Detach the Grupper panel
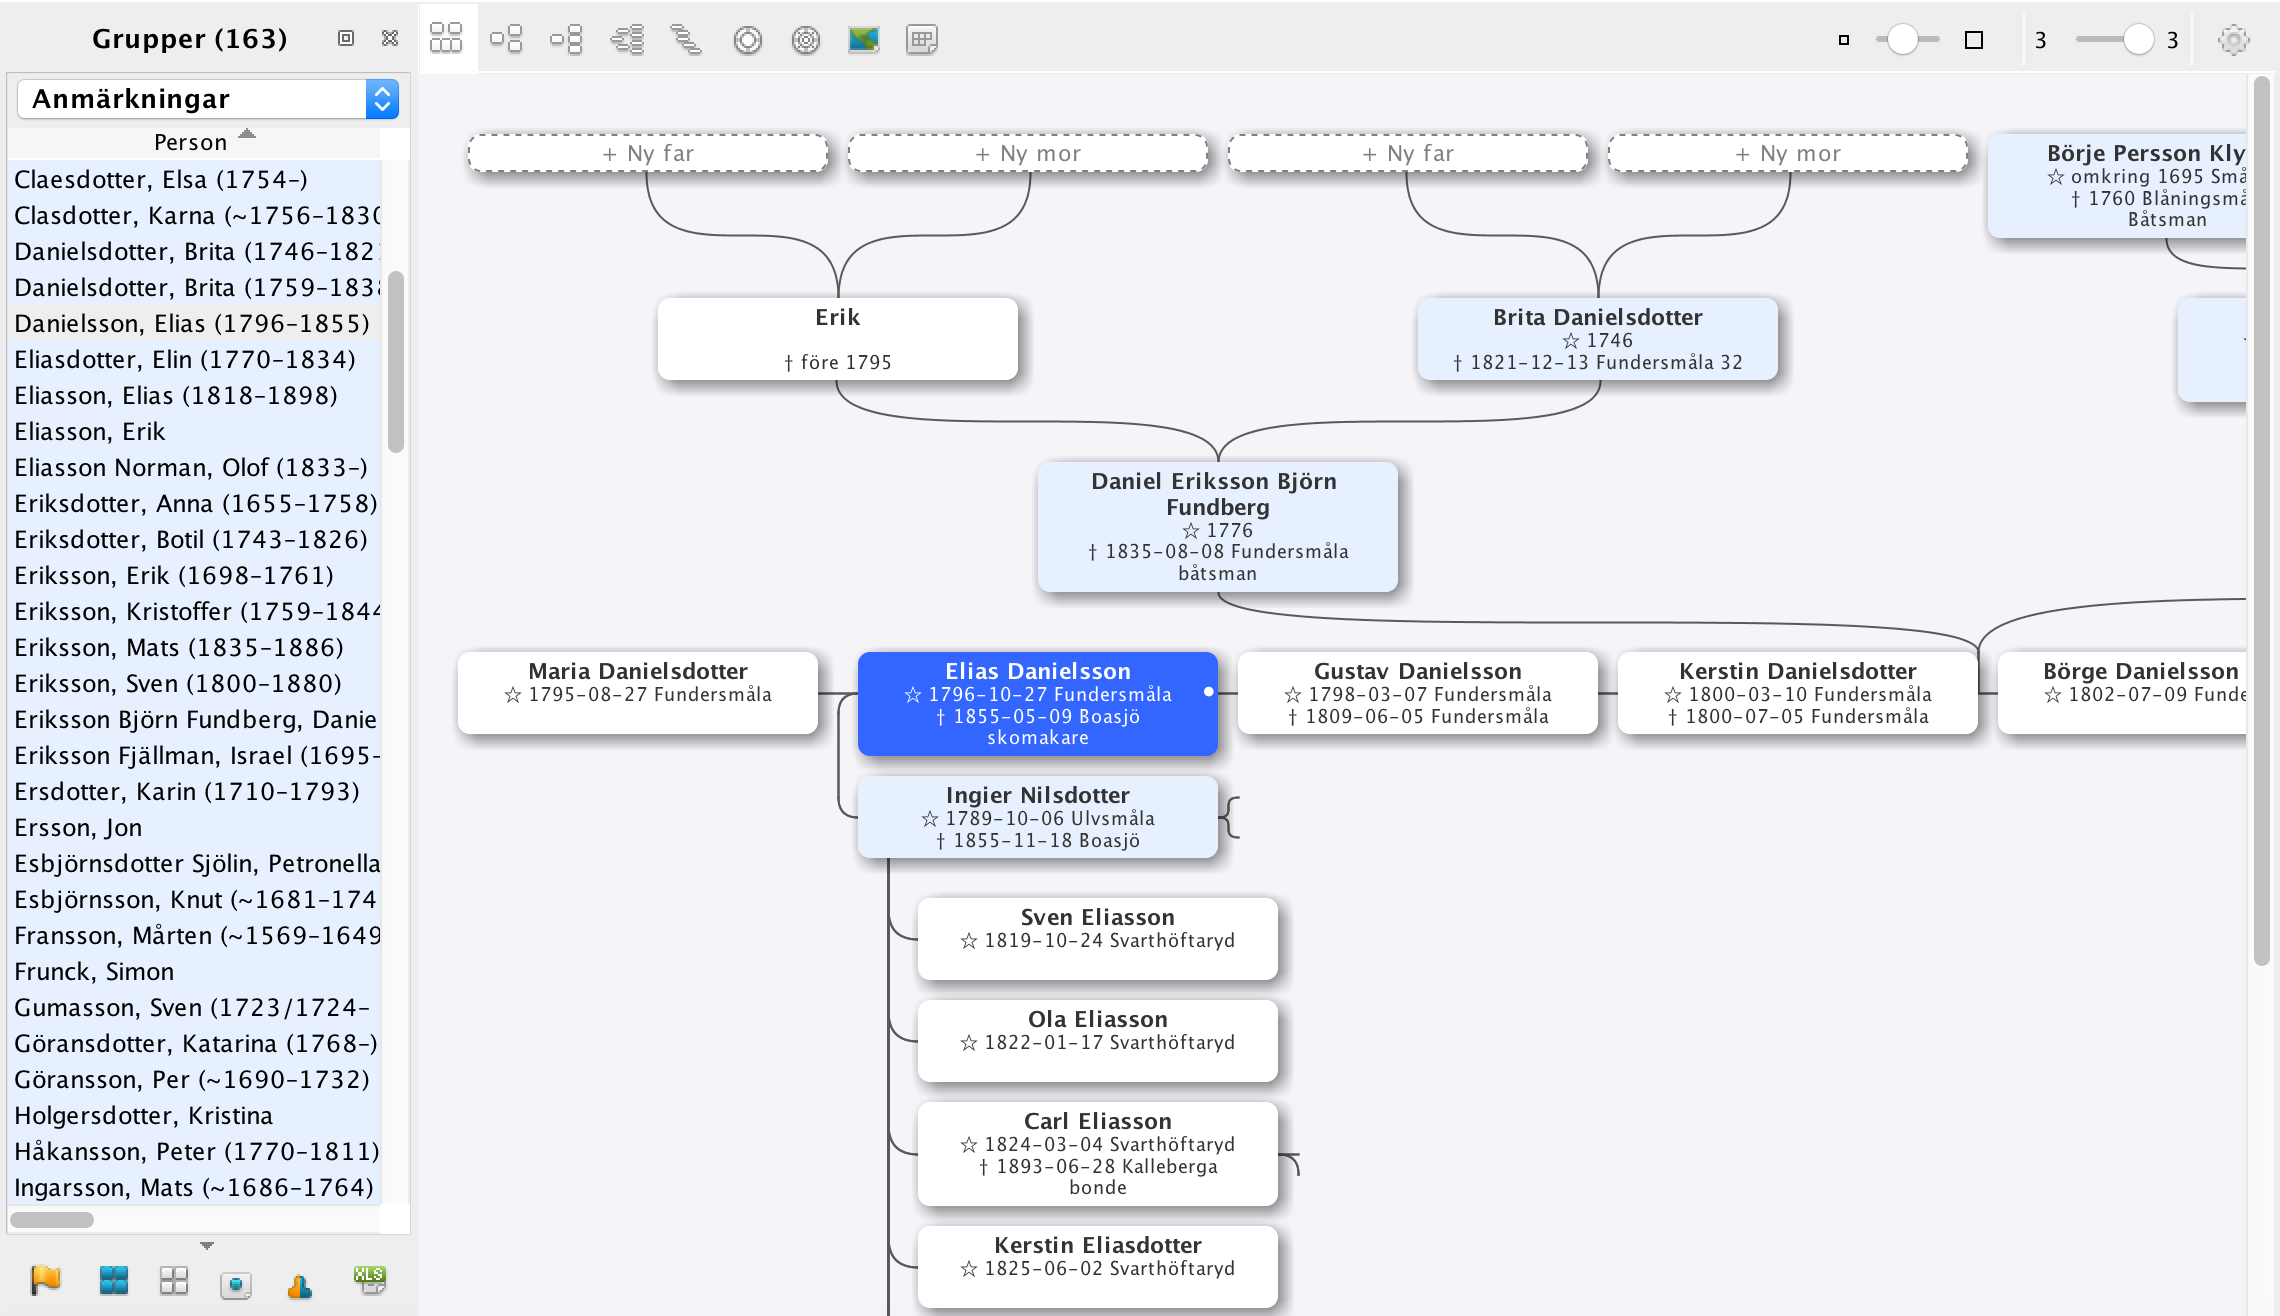Screen dimensions: 2280x1316 point(346,38)
